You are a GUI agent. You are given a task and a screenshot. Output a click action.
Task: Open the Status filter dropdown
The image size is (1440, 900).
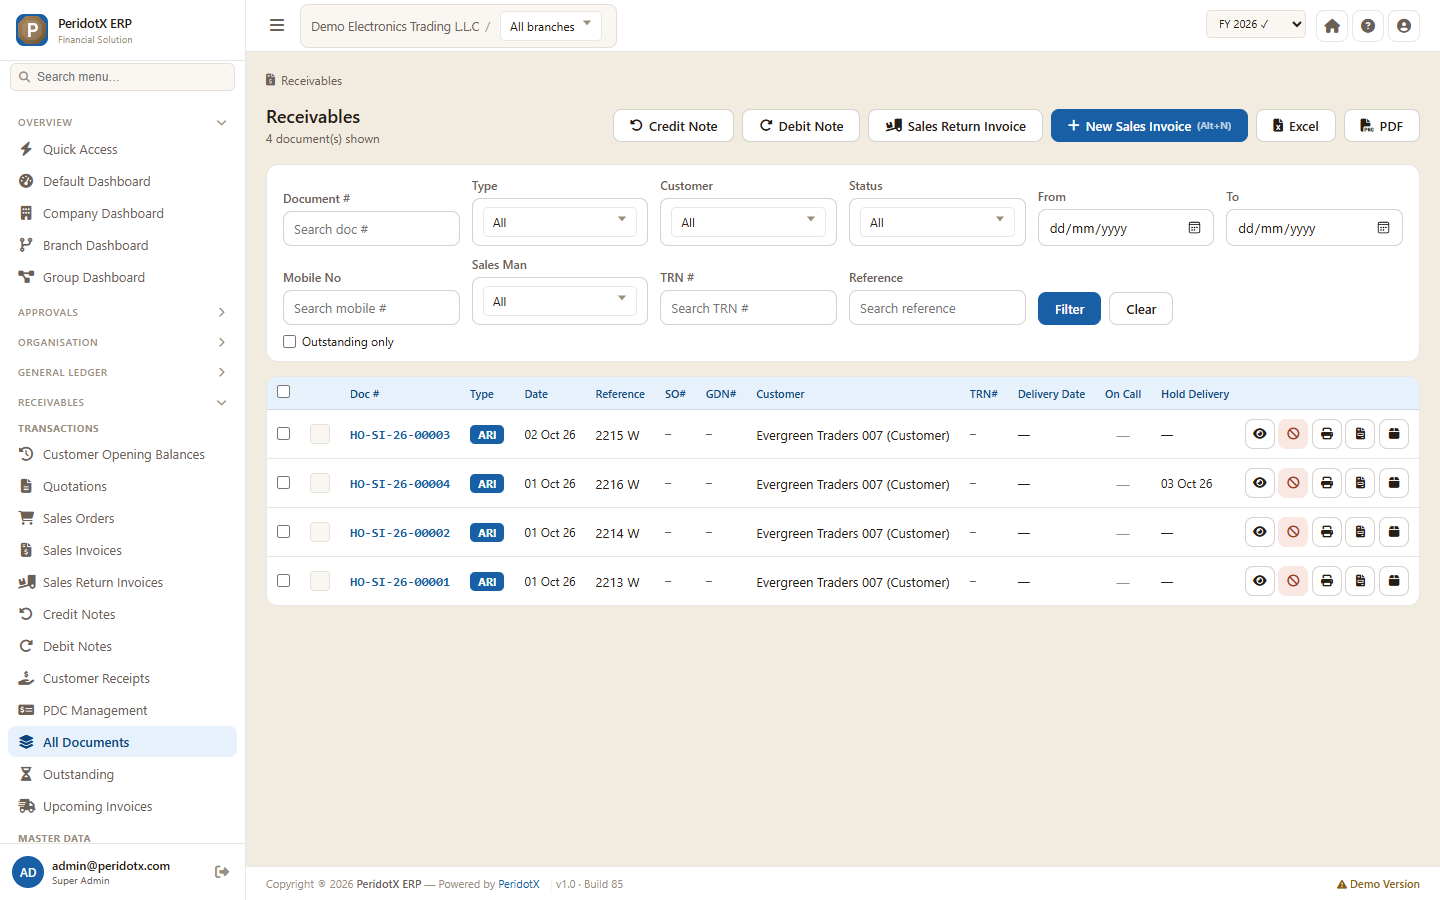coord(937,222)
